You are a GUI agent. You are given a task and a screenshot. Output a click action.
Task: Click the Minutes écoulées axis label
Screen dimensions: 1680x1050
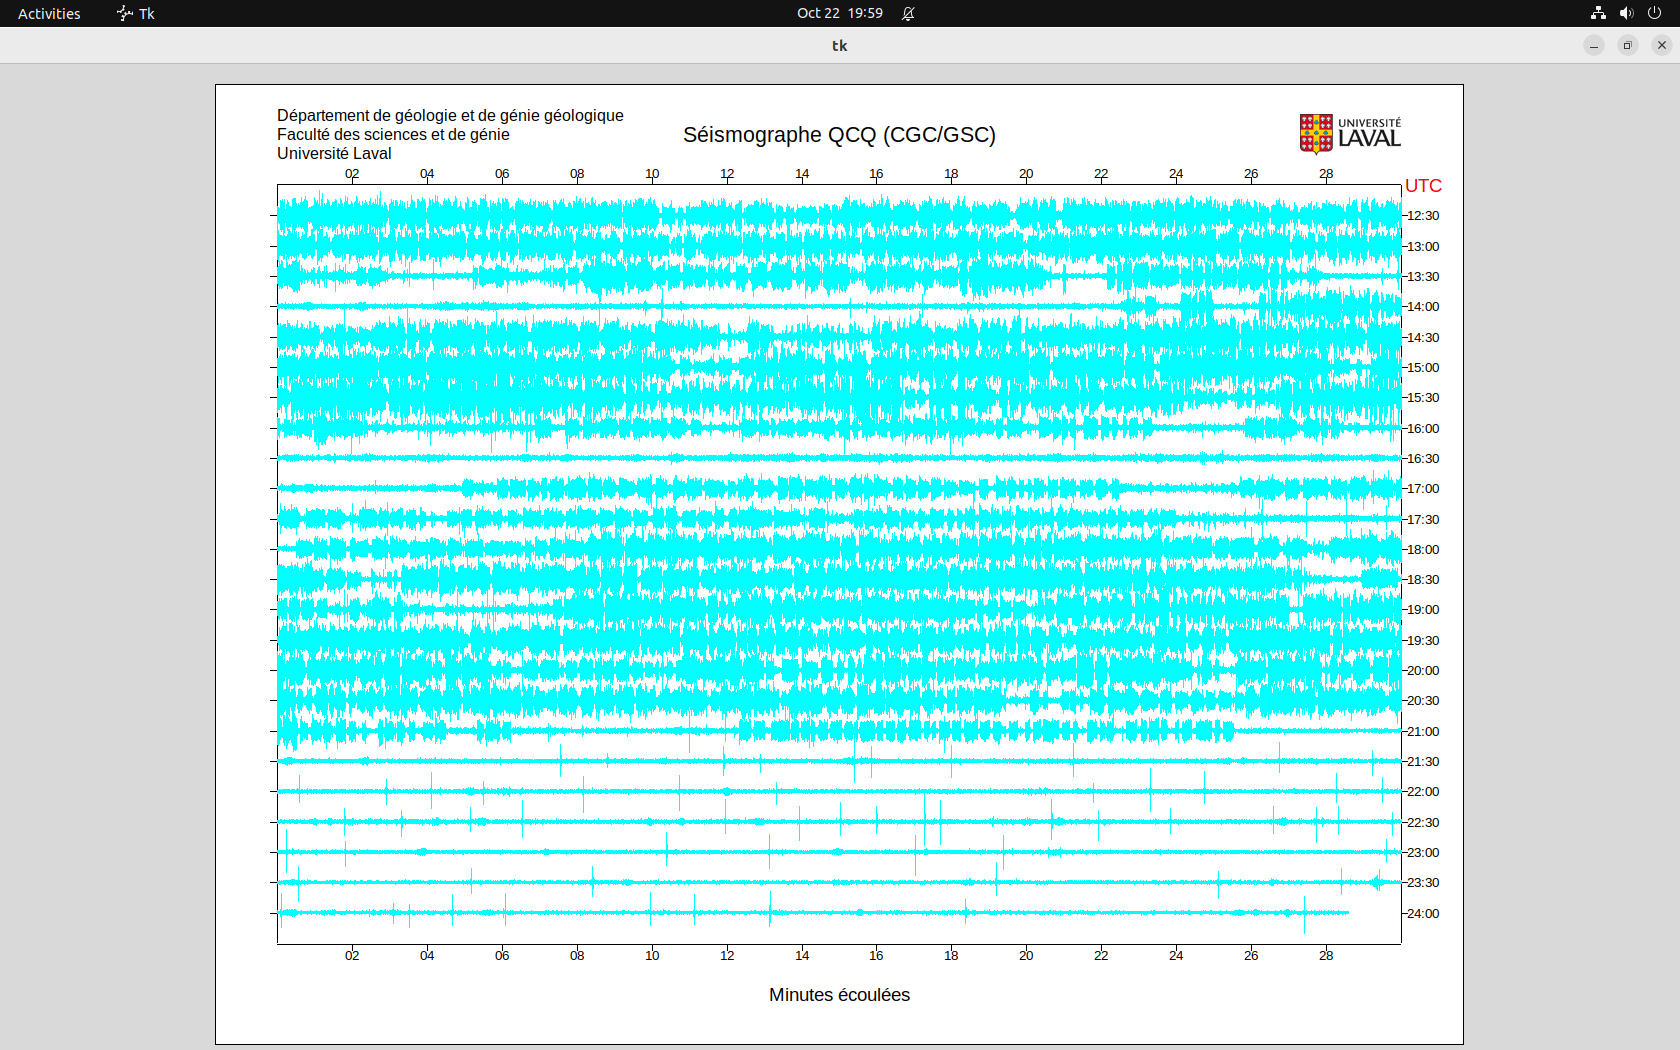[839, 995]
